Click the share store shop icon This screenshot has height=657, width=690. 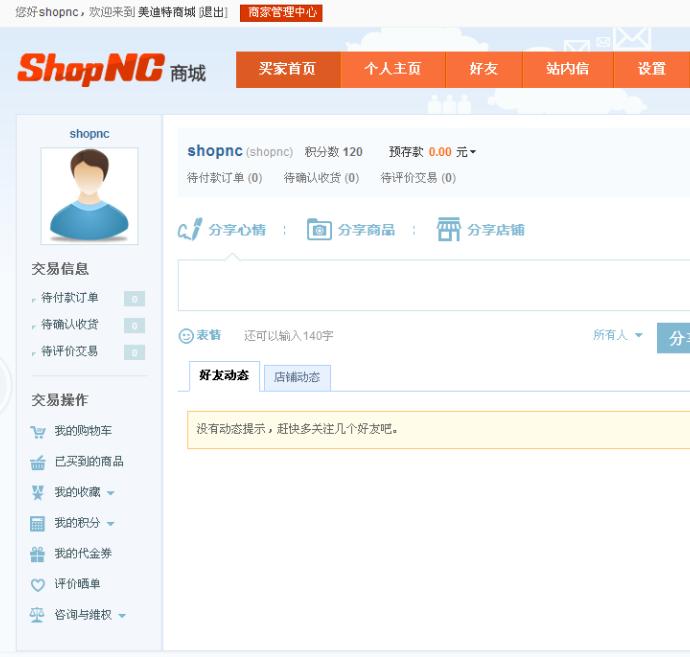pyautogui.click(x=448, y=229)
